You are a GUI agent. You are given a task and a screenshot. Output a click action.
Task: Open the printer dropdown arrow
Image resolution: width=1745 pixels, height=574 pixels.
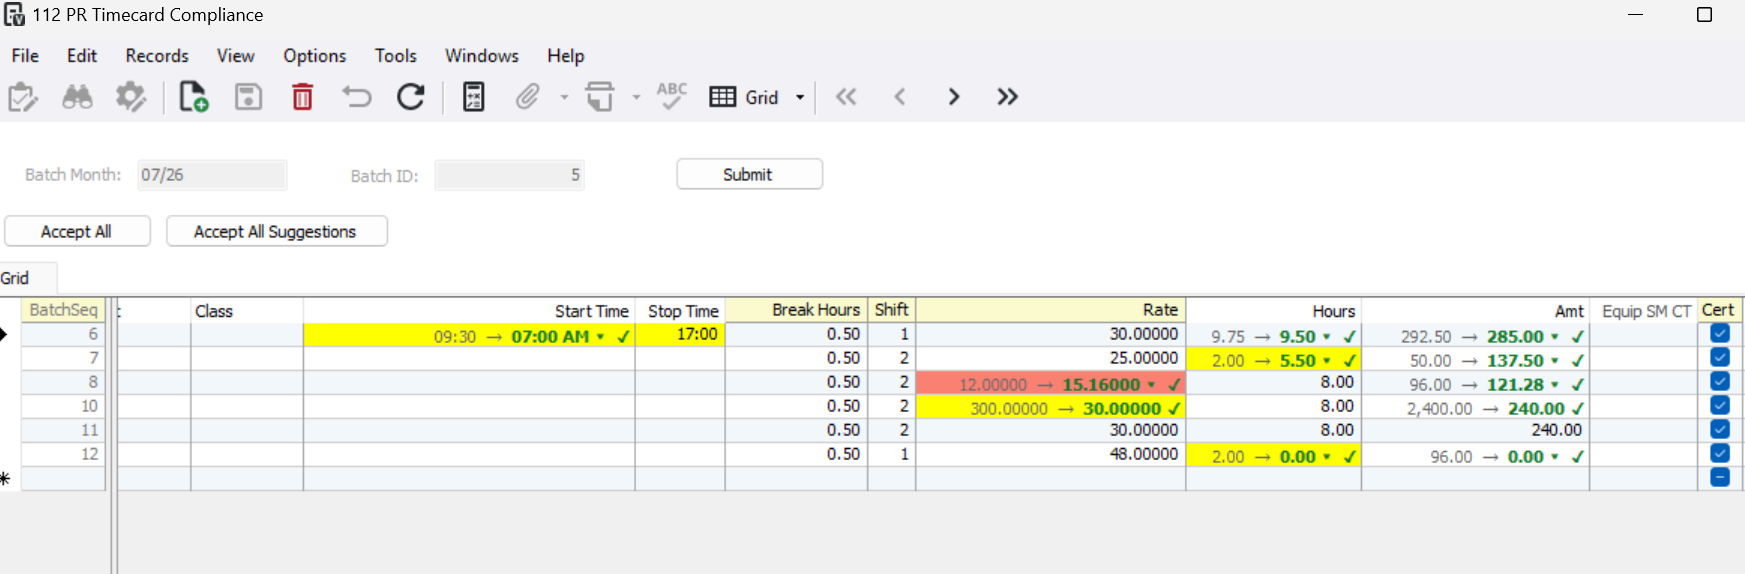click(x=636, y=98)
